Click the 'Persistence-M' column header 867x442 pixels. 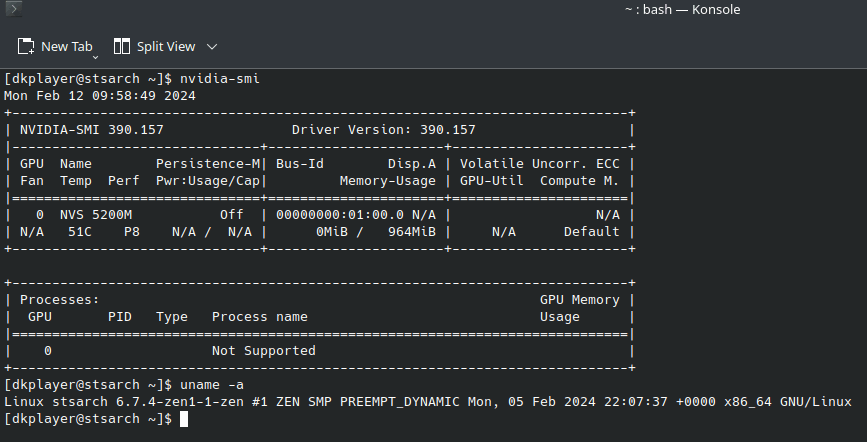[x=207, y=164]
